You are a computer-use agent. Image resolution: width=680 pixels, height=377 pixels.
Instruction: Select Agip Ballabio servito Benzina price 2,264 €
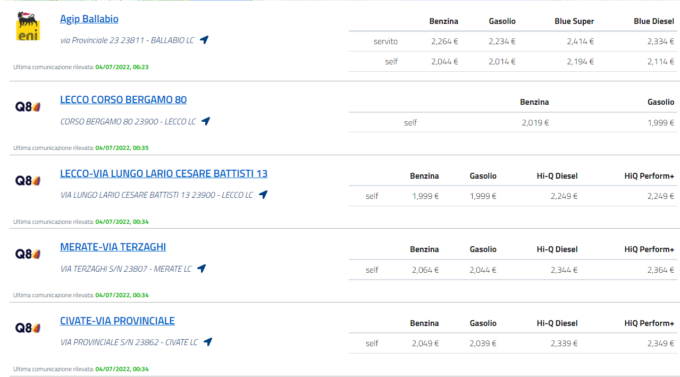pyautogui.click(x=445, y=42)
